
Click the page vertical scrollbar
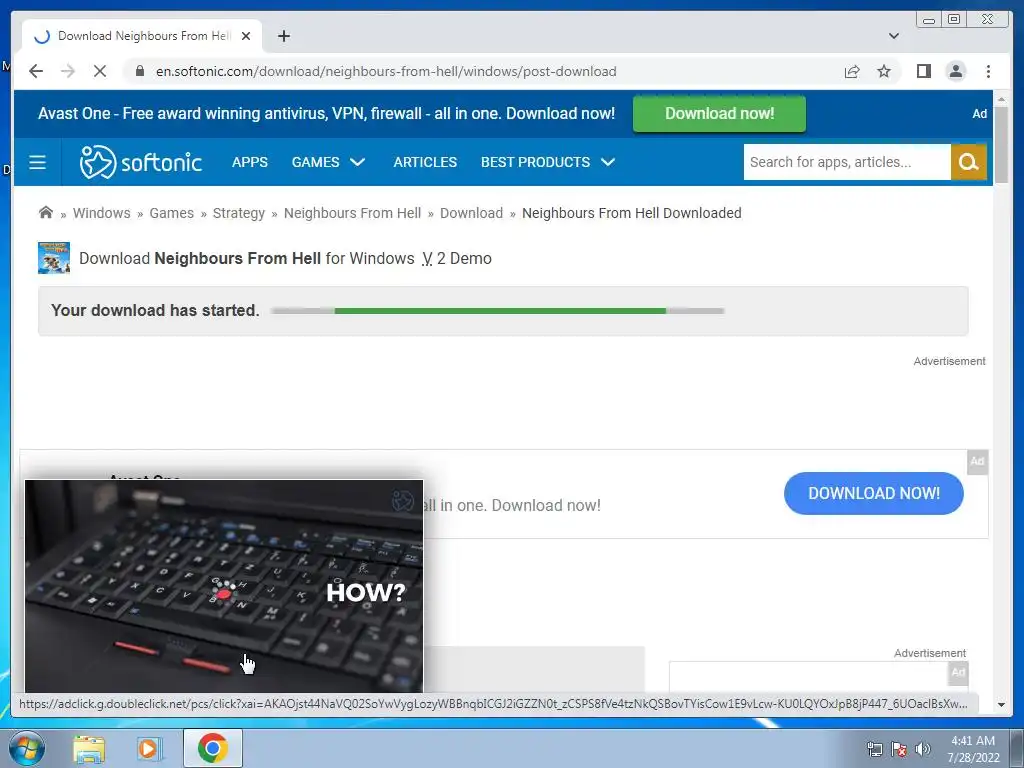tap(1001, 144)
